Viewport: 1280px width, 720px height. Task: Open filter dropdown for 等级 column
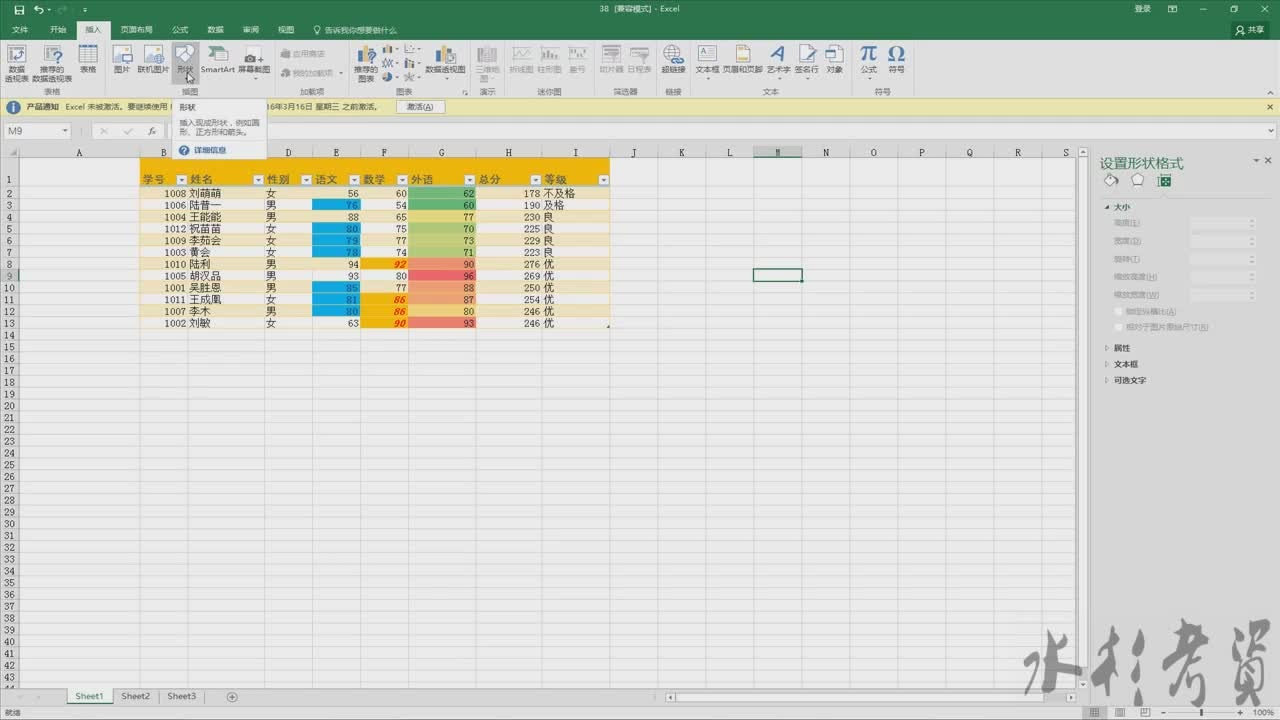pyautogui.click(x=603, y=180)
